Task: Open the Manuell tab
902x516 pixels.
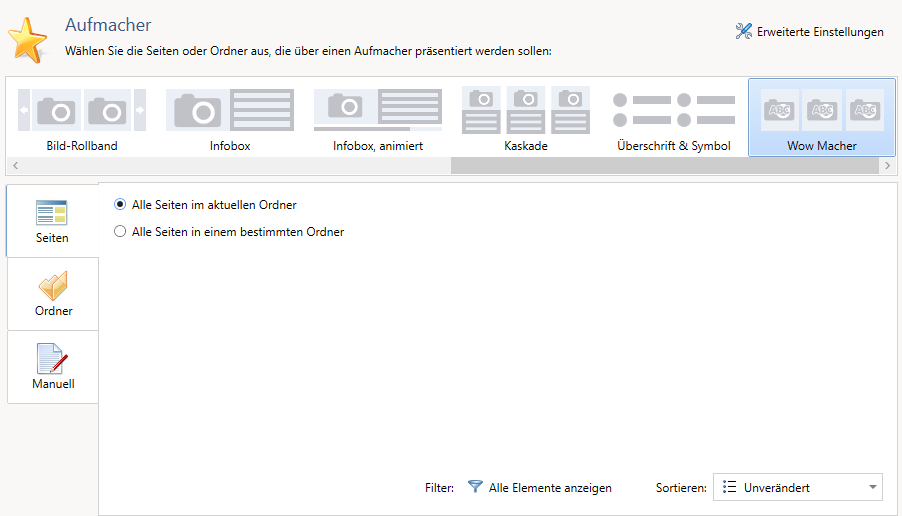Action: pos(53,367)
